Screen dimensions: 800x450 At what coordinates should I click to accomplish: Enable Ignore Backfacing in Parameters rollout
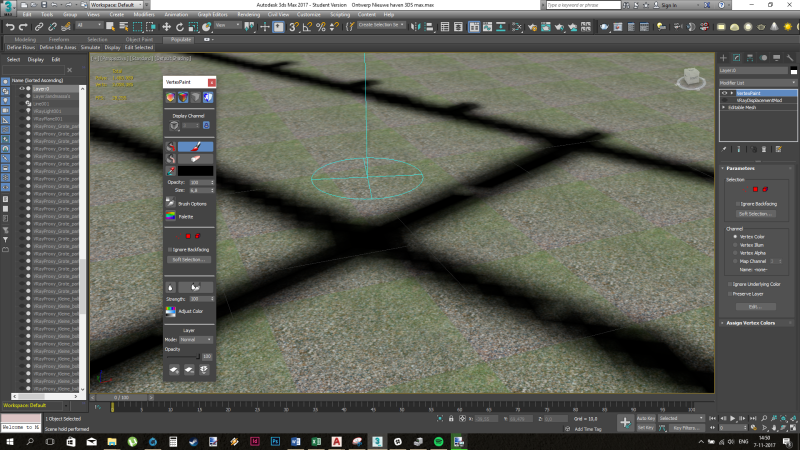(x=736, y=203)
